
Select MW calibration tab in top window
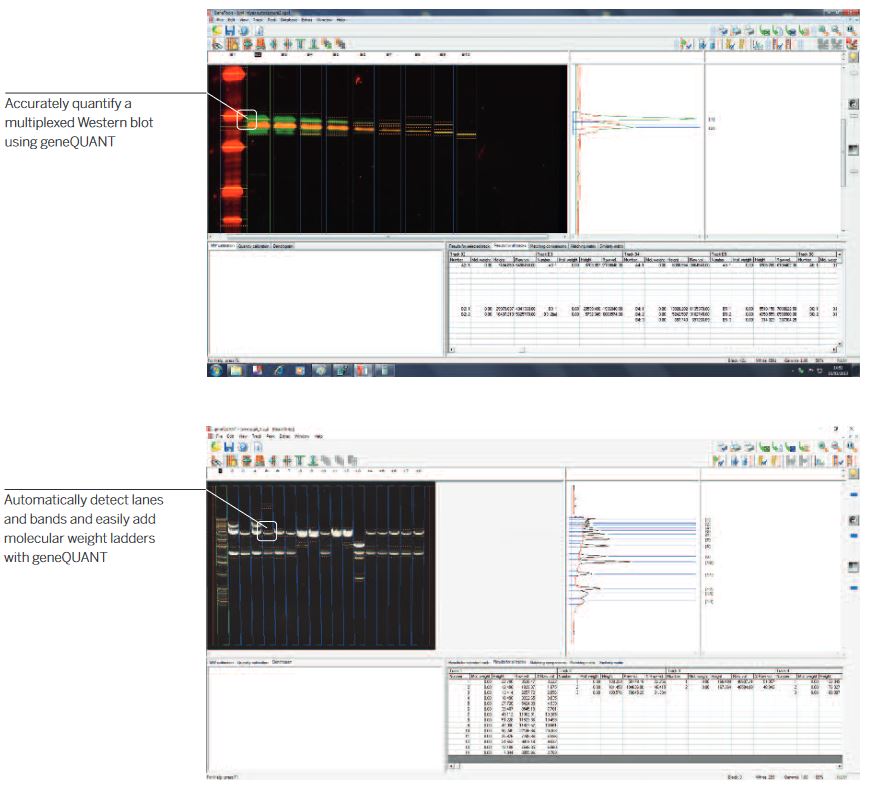pos(220,245)
